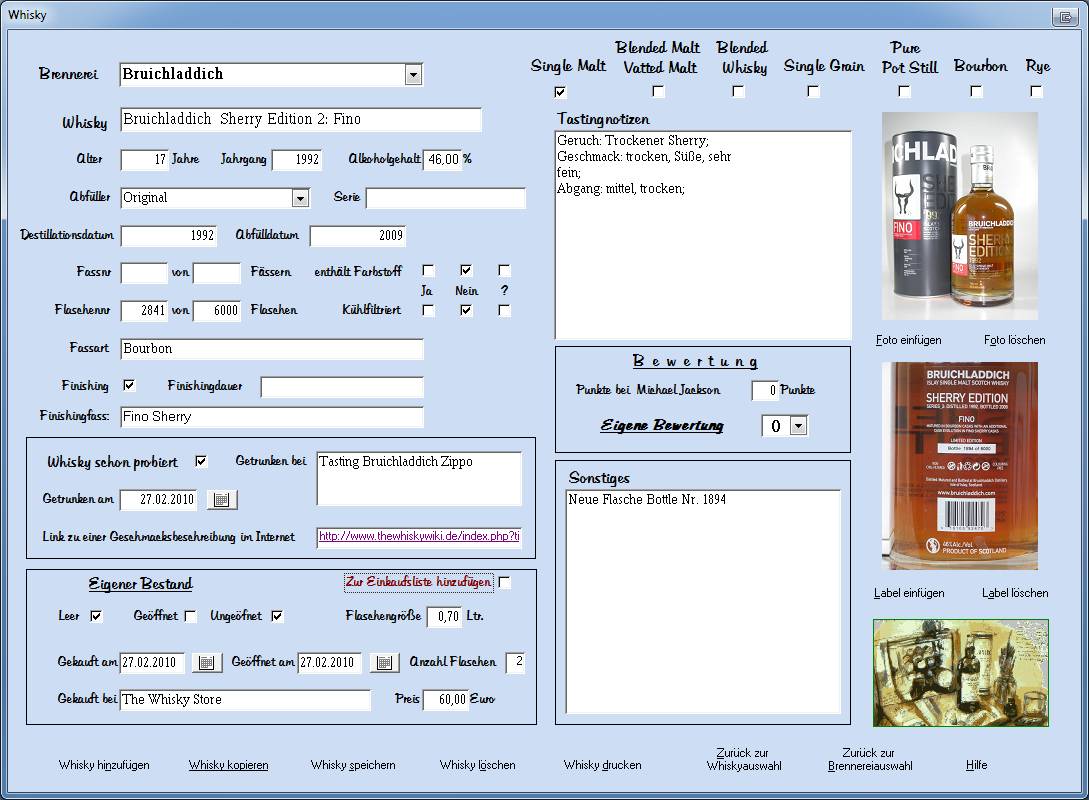This screenshot has width=1089, height=800.
Task: Toggle the Single Malt checkbox
Action: click(560, 92)
